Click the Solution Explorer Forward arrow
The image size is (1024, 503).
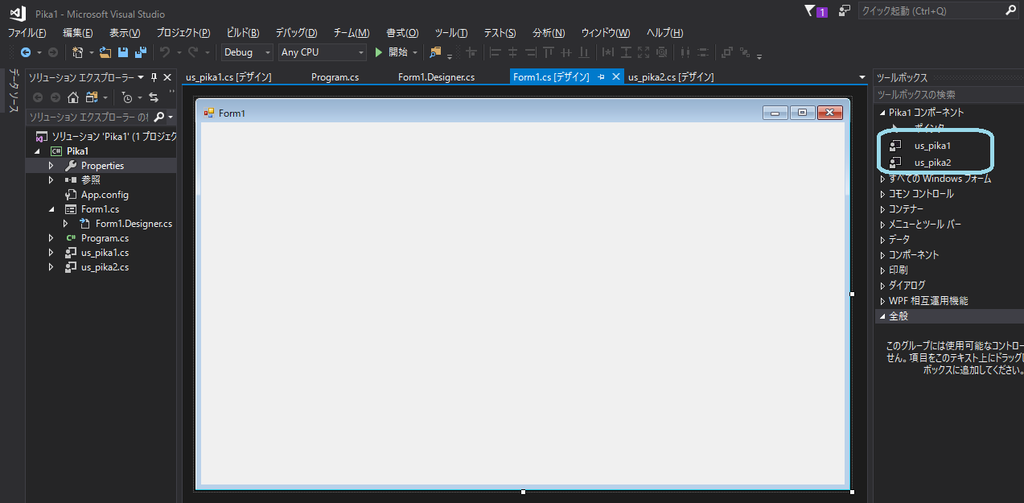point(55,97)
